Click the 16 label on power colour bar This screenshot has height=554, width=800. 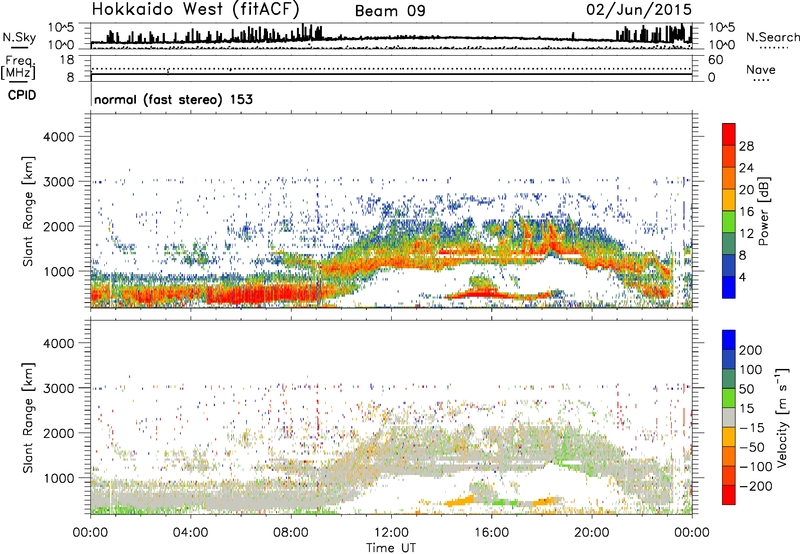pos(746,212)
